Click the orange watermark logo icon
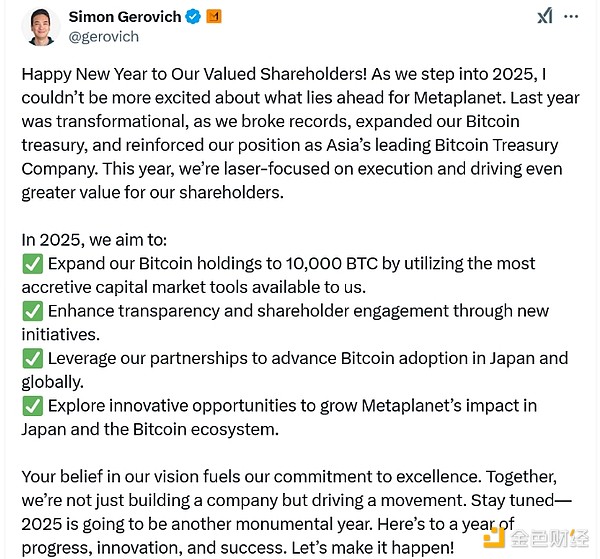 pos(495,537)
